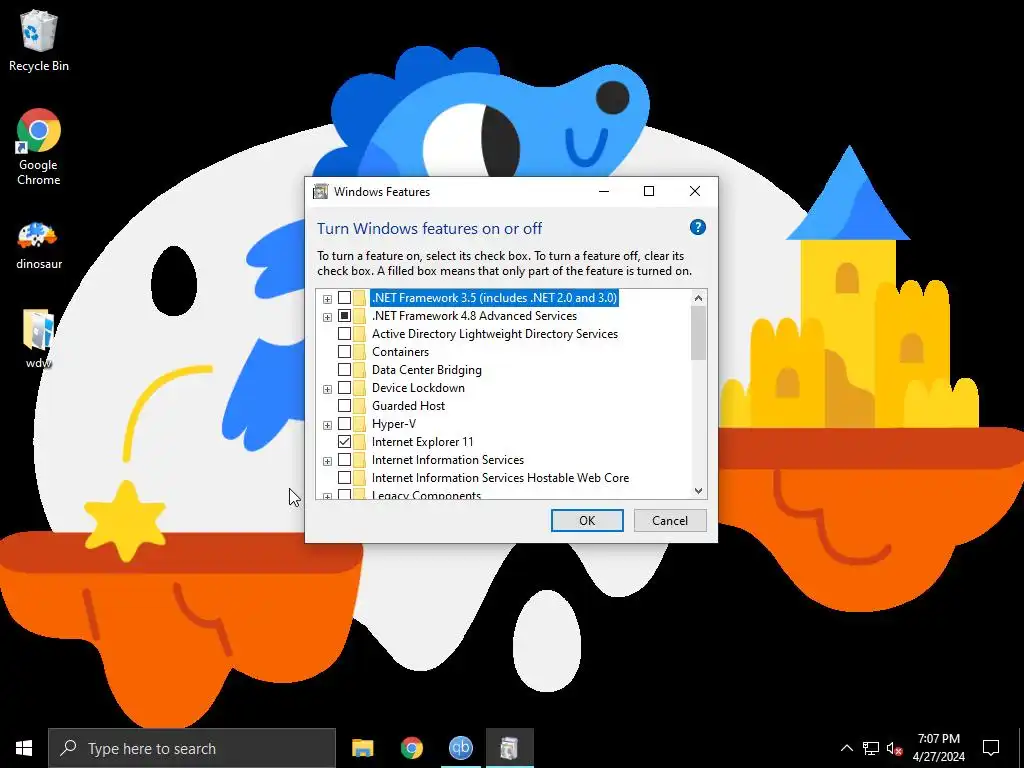Viewport: 1024px width, 768px height.
Task: Open the clock showing 7:07 PM
Action: (x=938, y=748)
